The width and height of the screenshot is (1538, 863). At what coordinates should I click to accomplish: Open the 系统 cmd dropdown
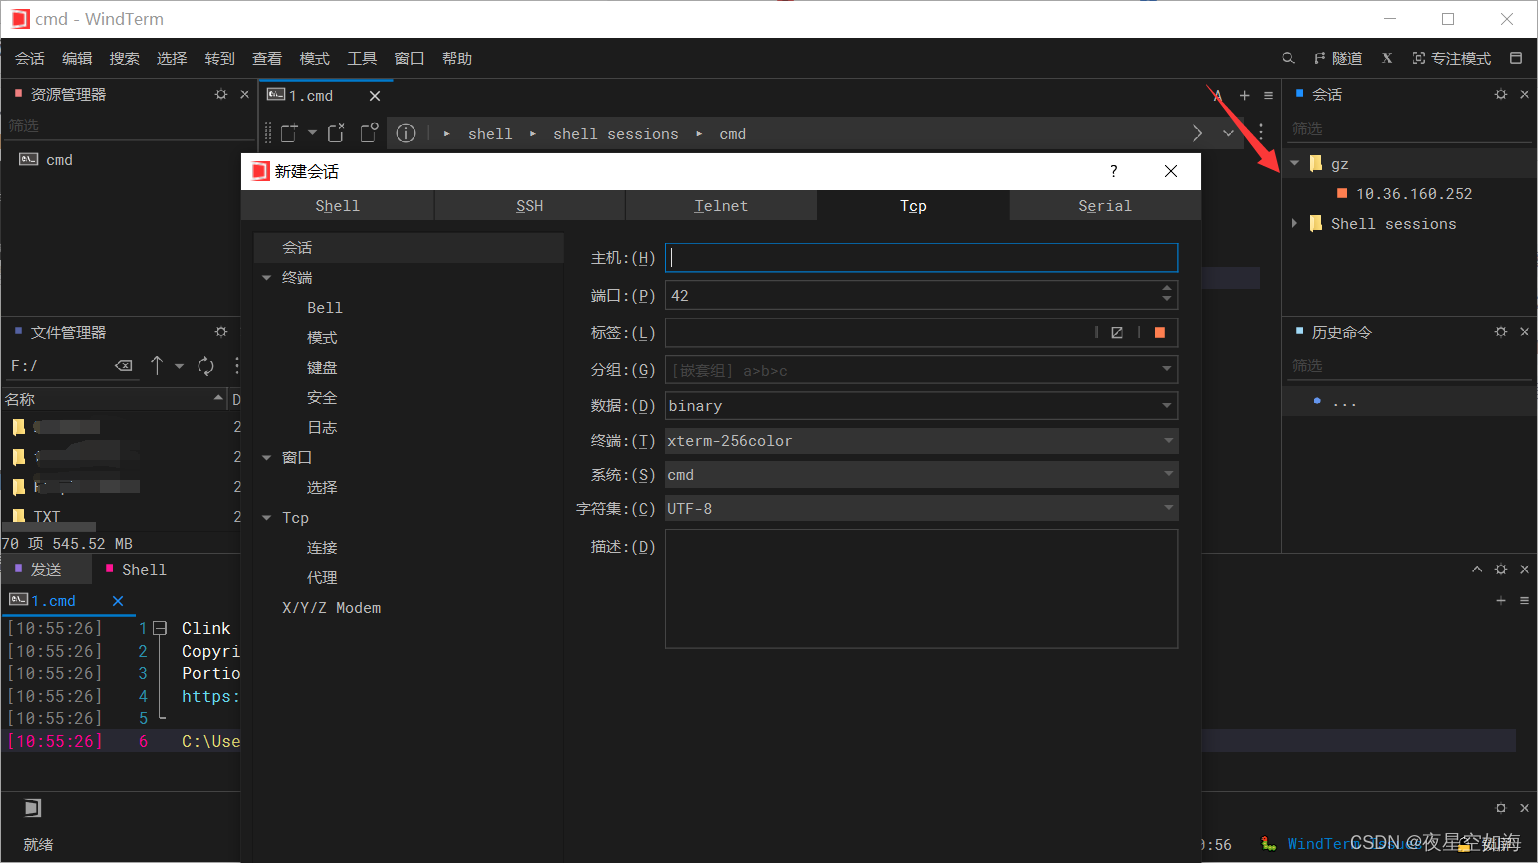click(1168, 475)
